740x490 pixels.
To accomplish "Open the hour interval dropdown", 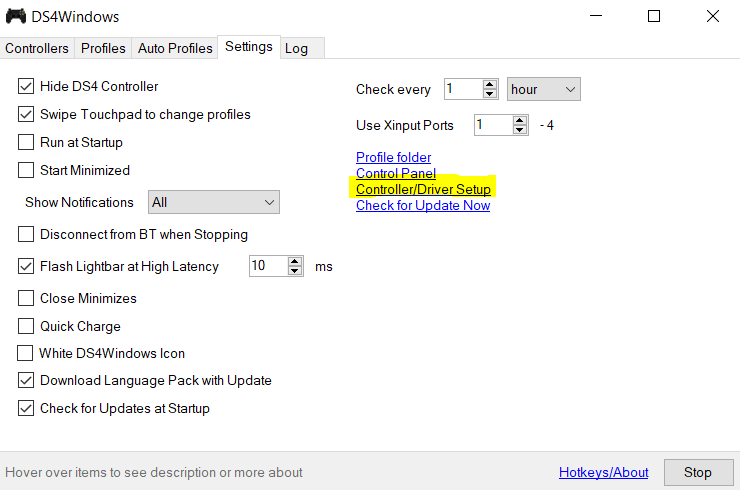I will tap(544, 89).
